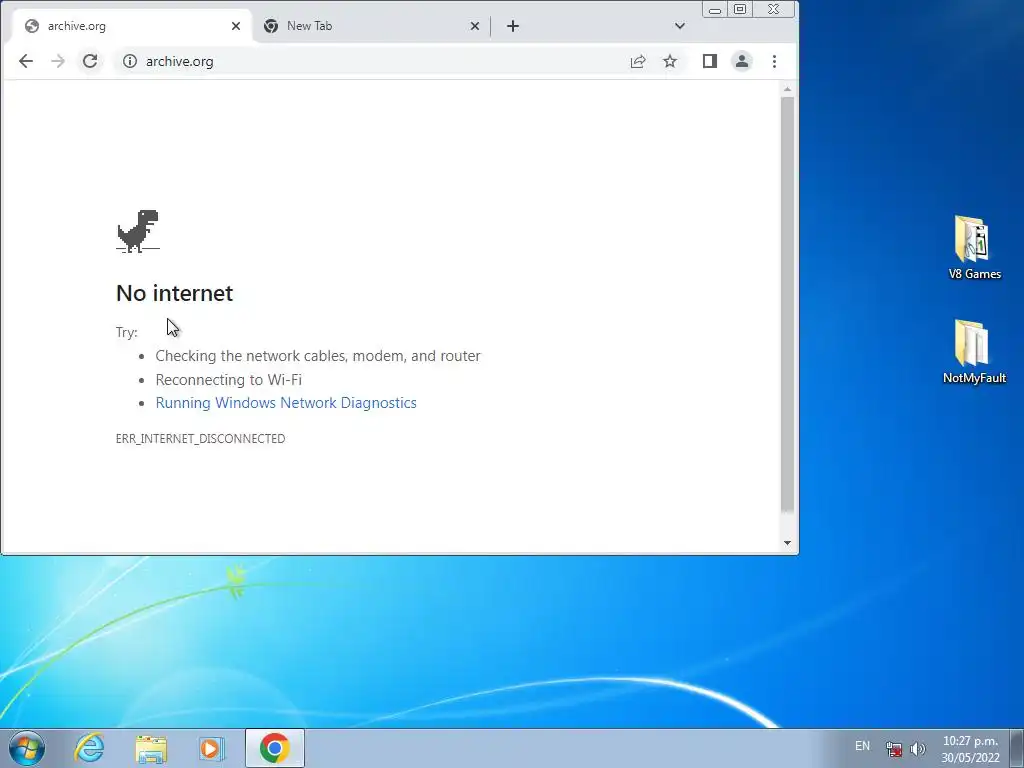Go back using the browser back arrow
The height and width of the screenshot is (768, 1024).
point(25,61)
